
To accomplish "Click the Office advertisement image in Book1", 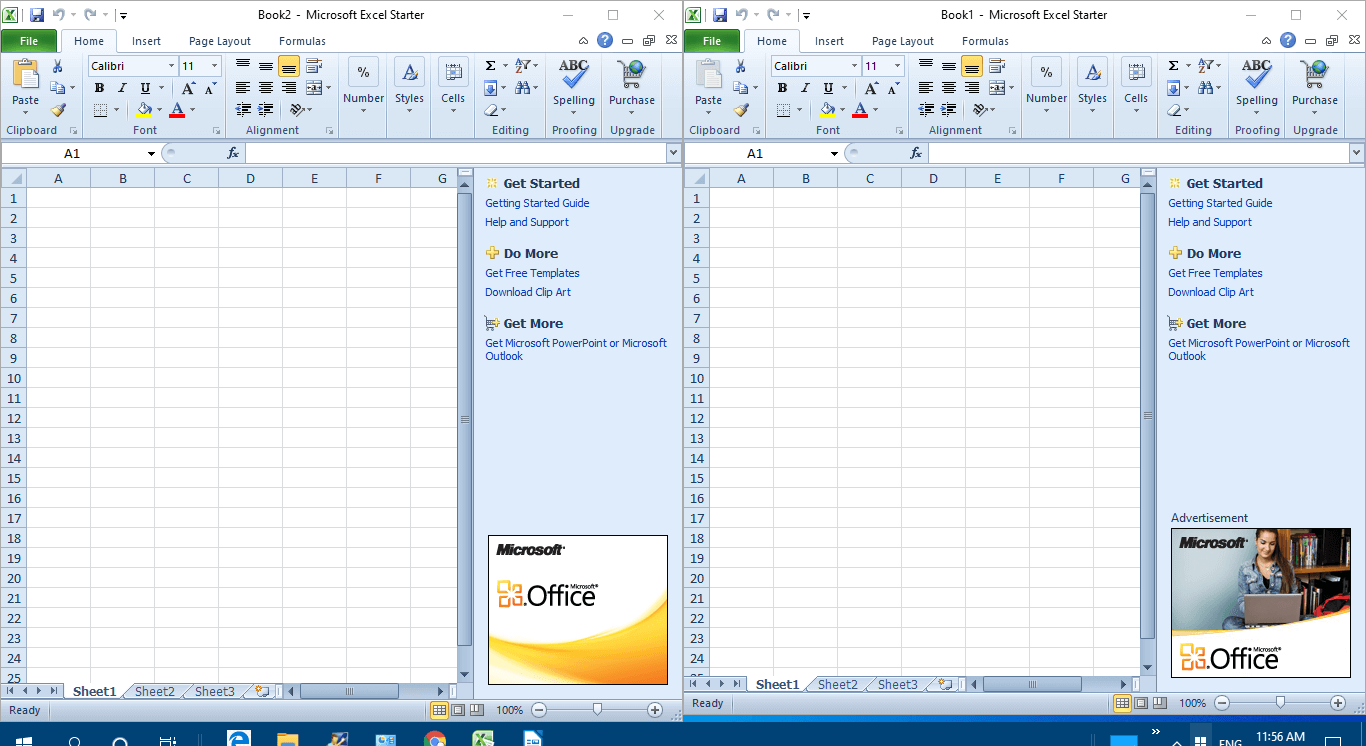I will click(x=1260, y=602).
